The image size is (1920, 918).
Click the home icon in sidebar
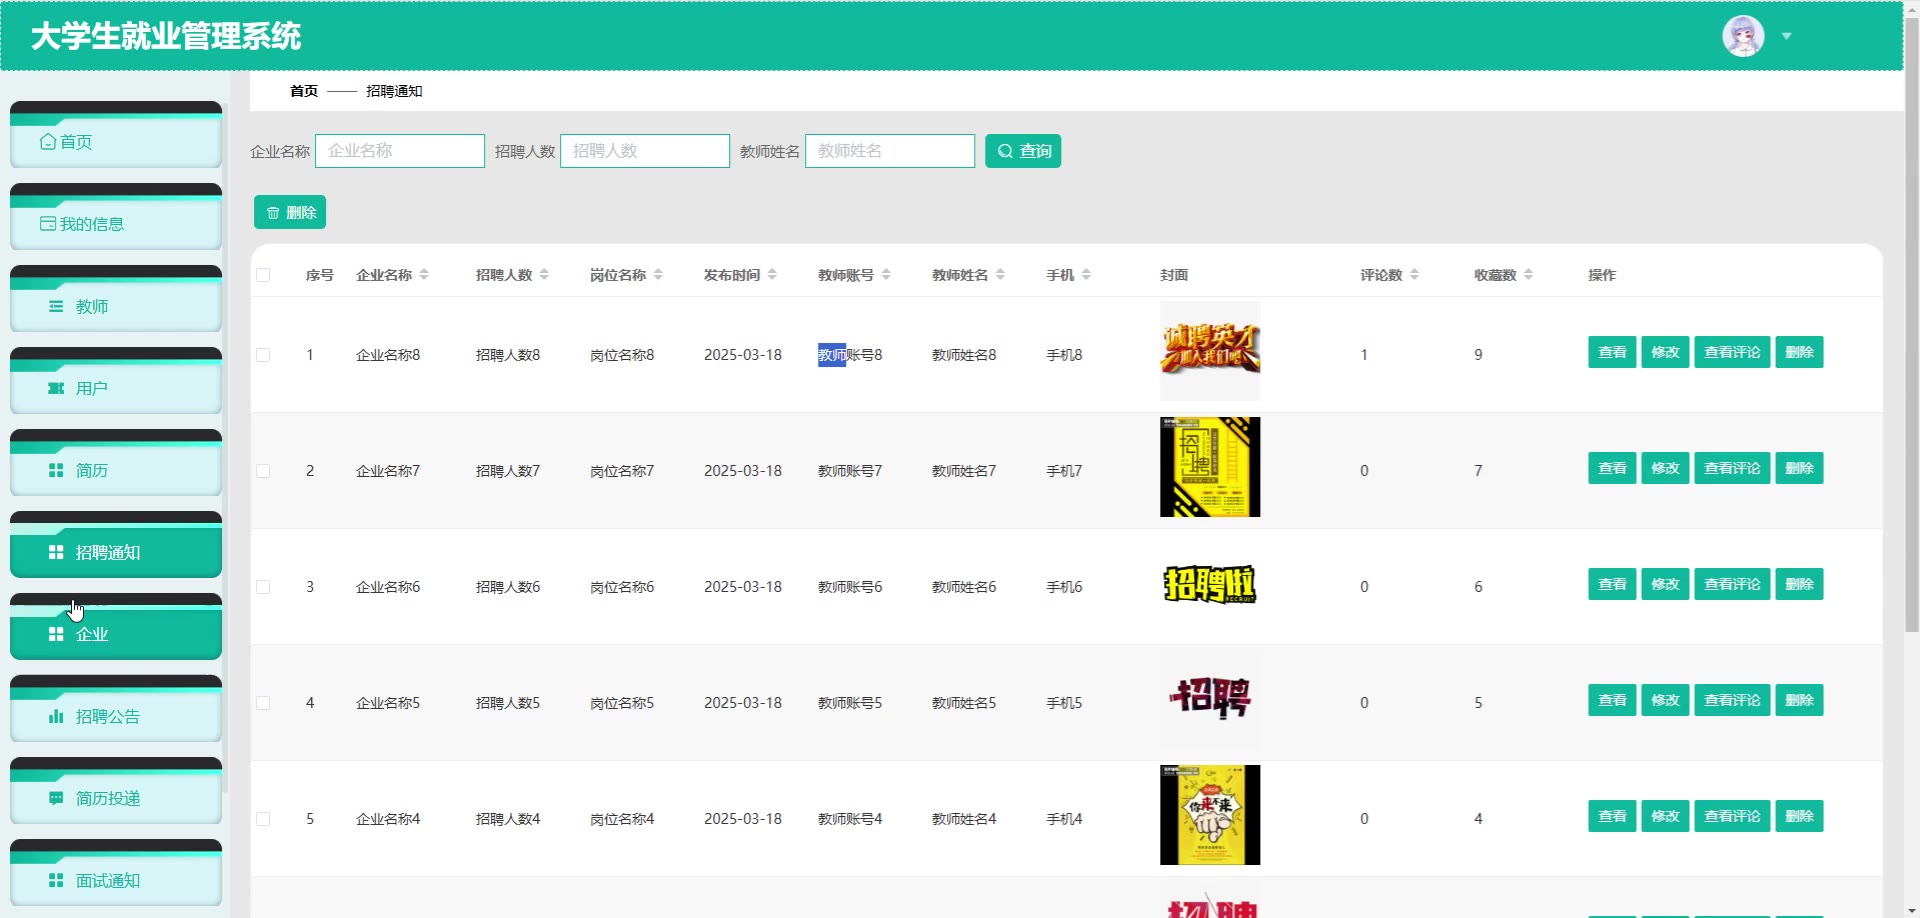48,142
